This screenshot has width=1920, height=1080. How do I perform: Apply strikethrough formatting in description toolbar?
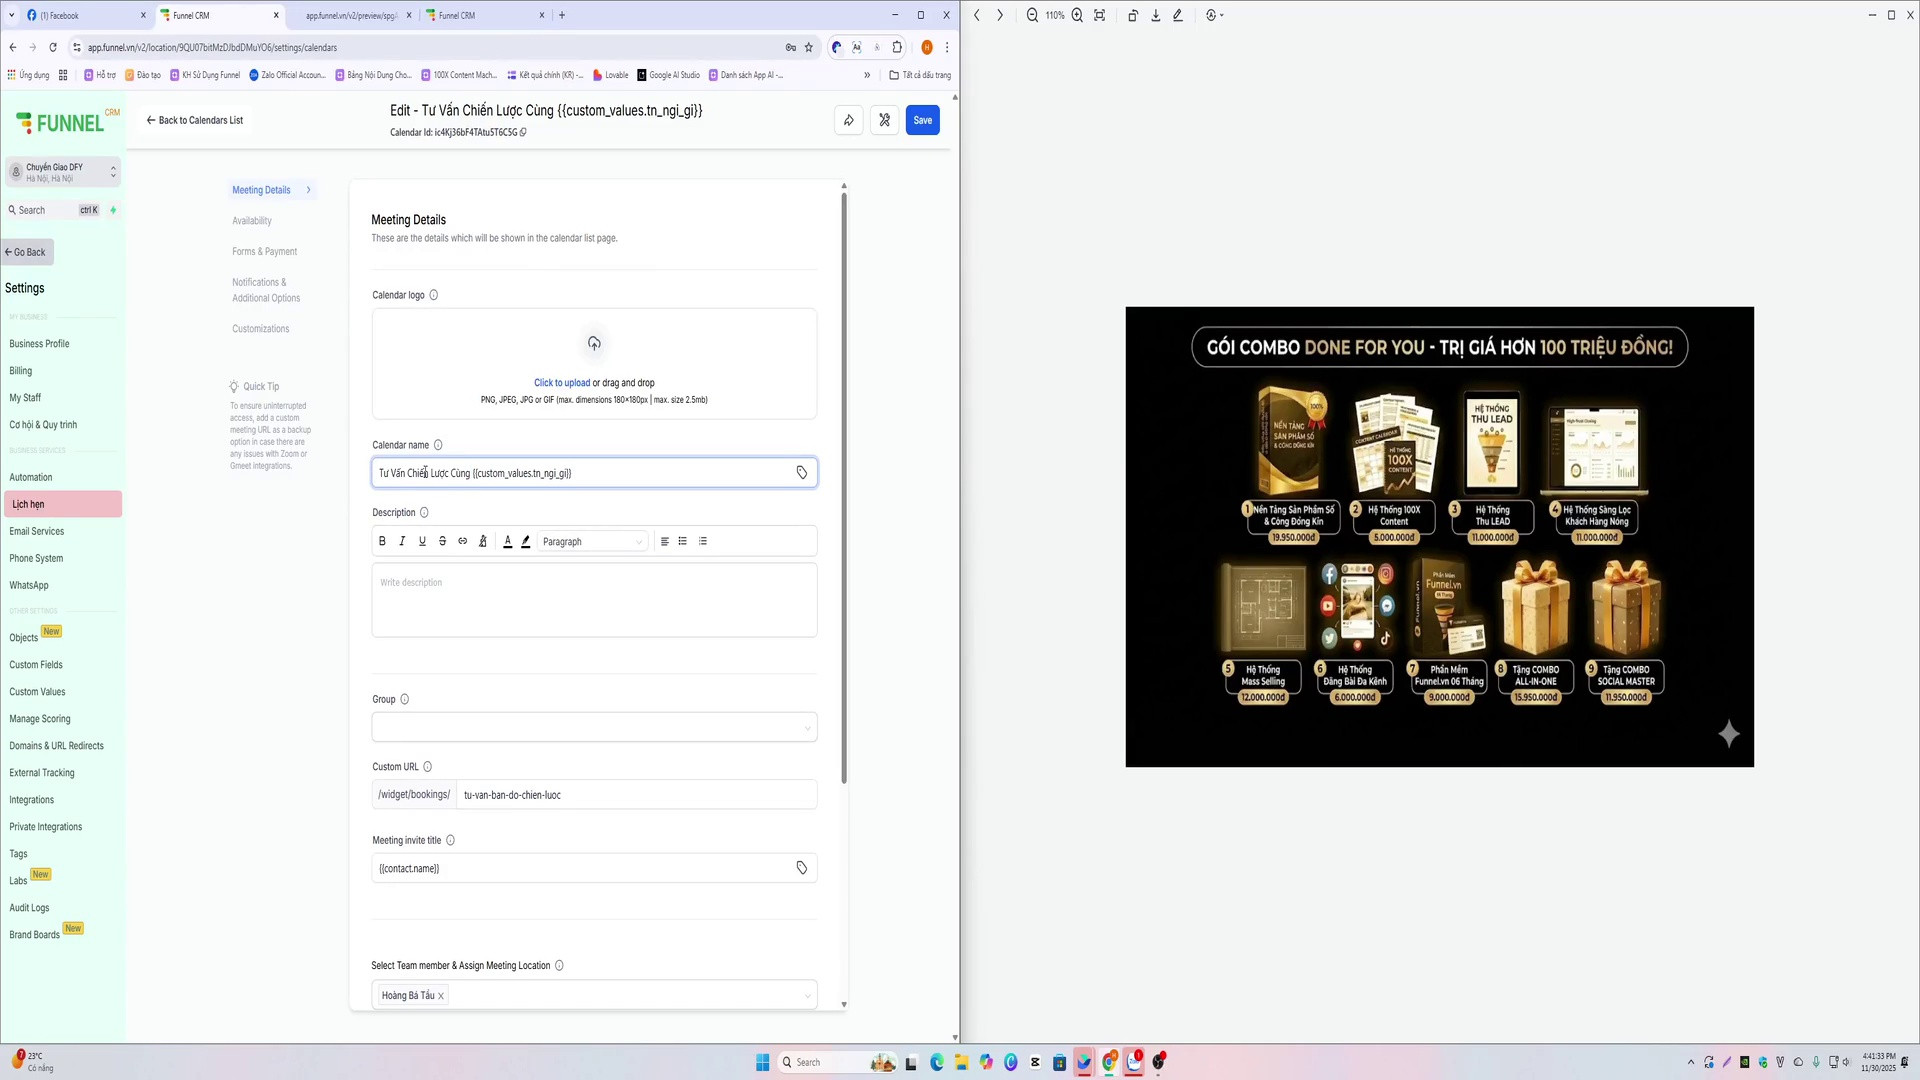click(x=442, y=541)
